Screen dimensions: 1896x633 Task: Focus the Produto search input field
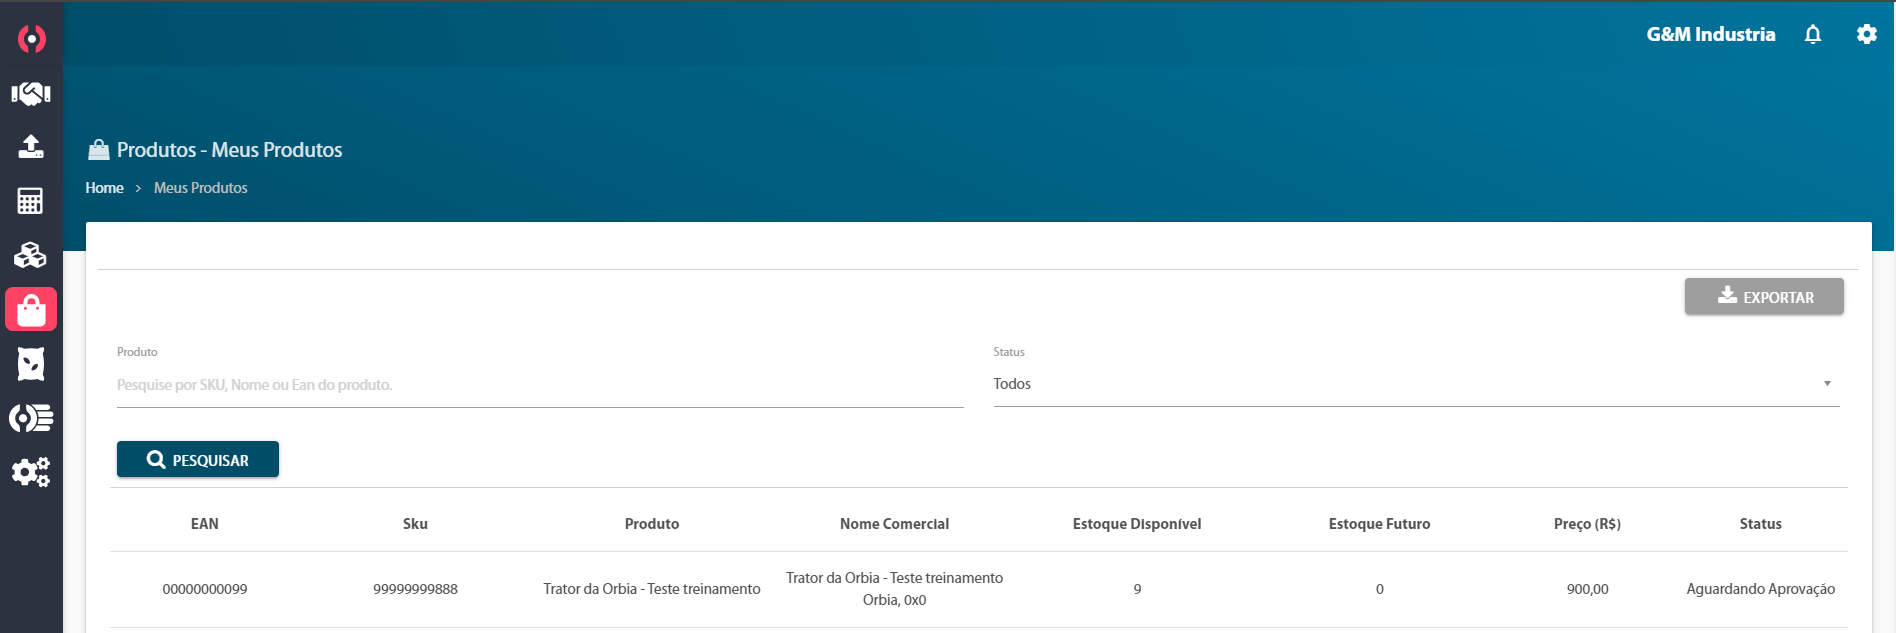tap(540, 385)
